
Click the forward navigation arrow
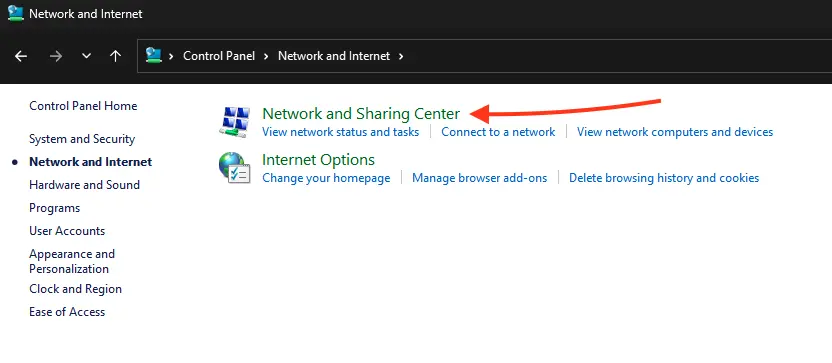click(56, 56)
